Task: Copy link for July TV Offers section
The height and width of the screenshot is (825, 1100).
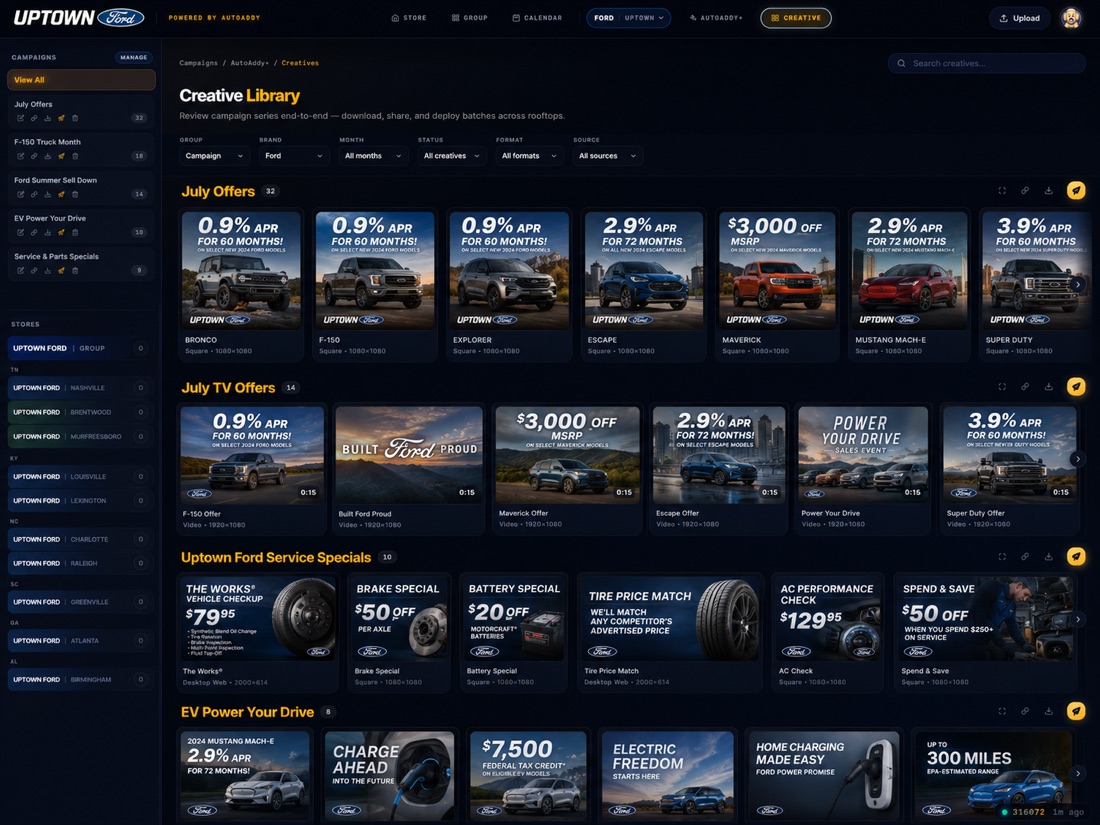Action: [x=1025, y=387]
